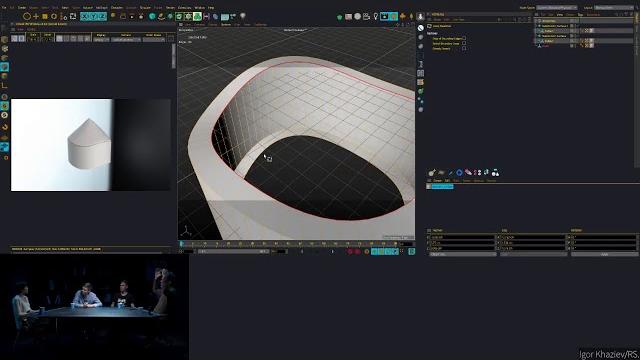The image size is (640, 360).
Task: Open the Display dropdown in left panel
Action: coord(101,39)
